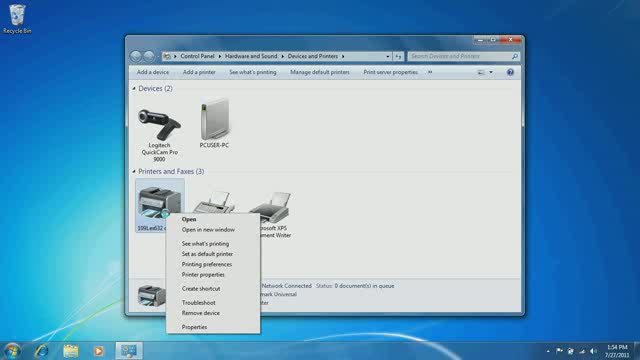Choose Set as default printer
The height and width of the screenshot is (360, 640).
[x=207, y=254]
